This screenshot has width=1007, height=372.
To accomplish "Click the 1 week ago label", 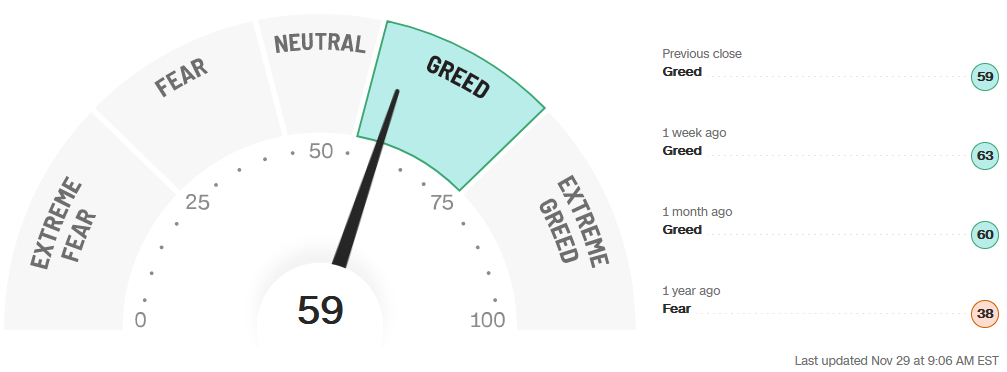I will (x=694, y=133).
